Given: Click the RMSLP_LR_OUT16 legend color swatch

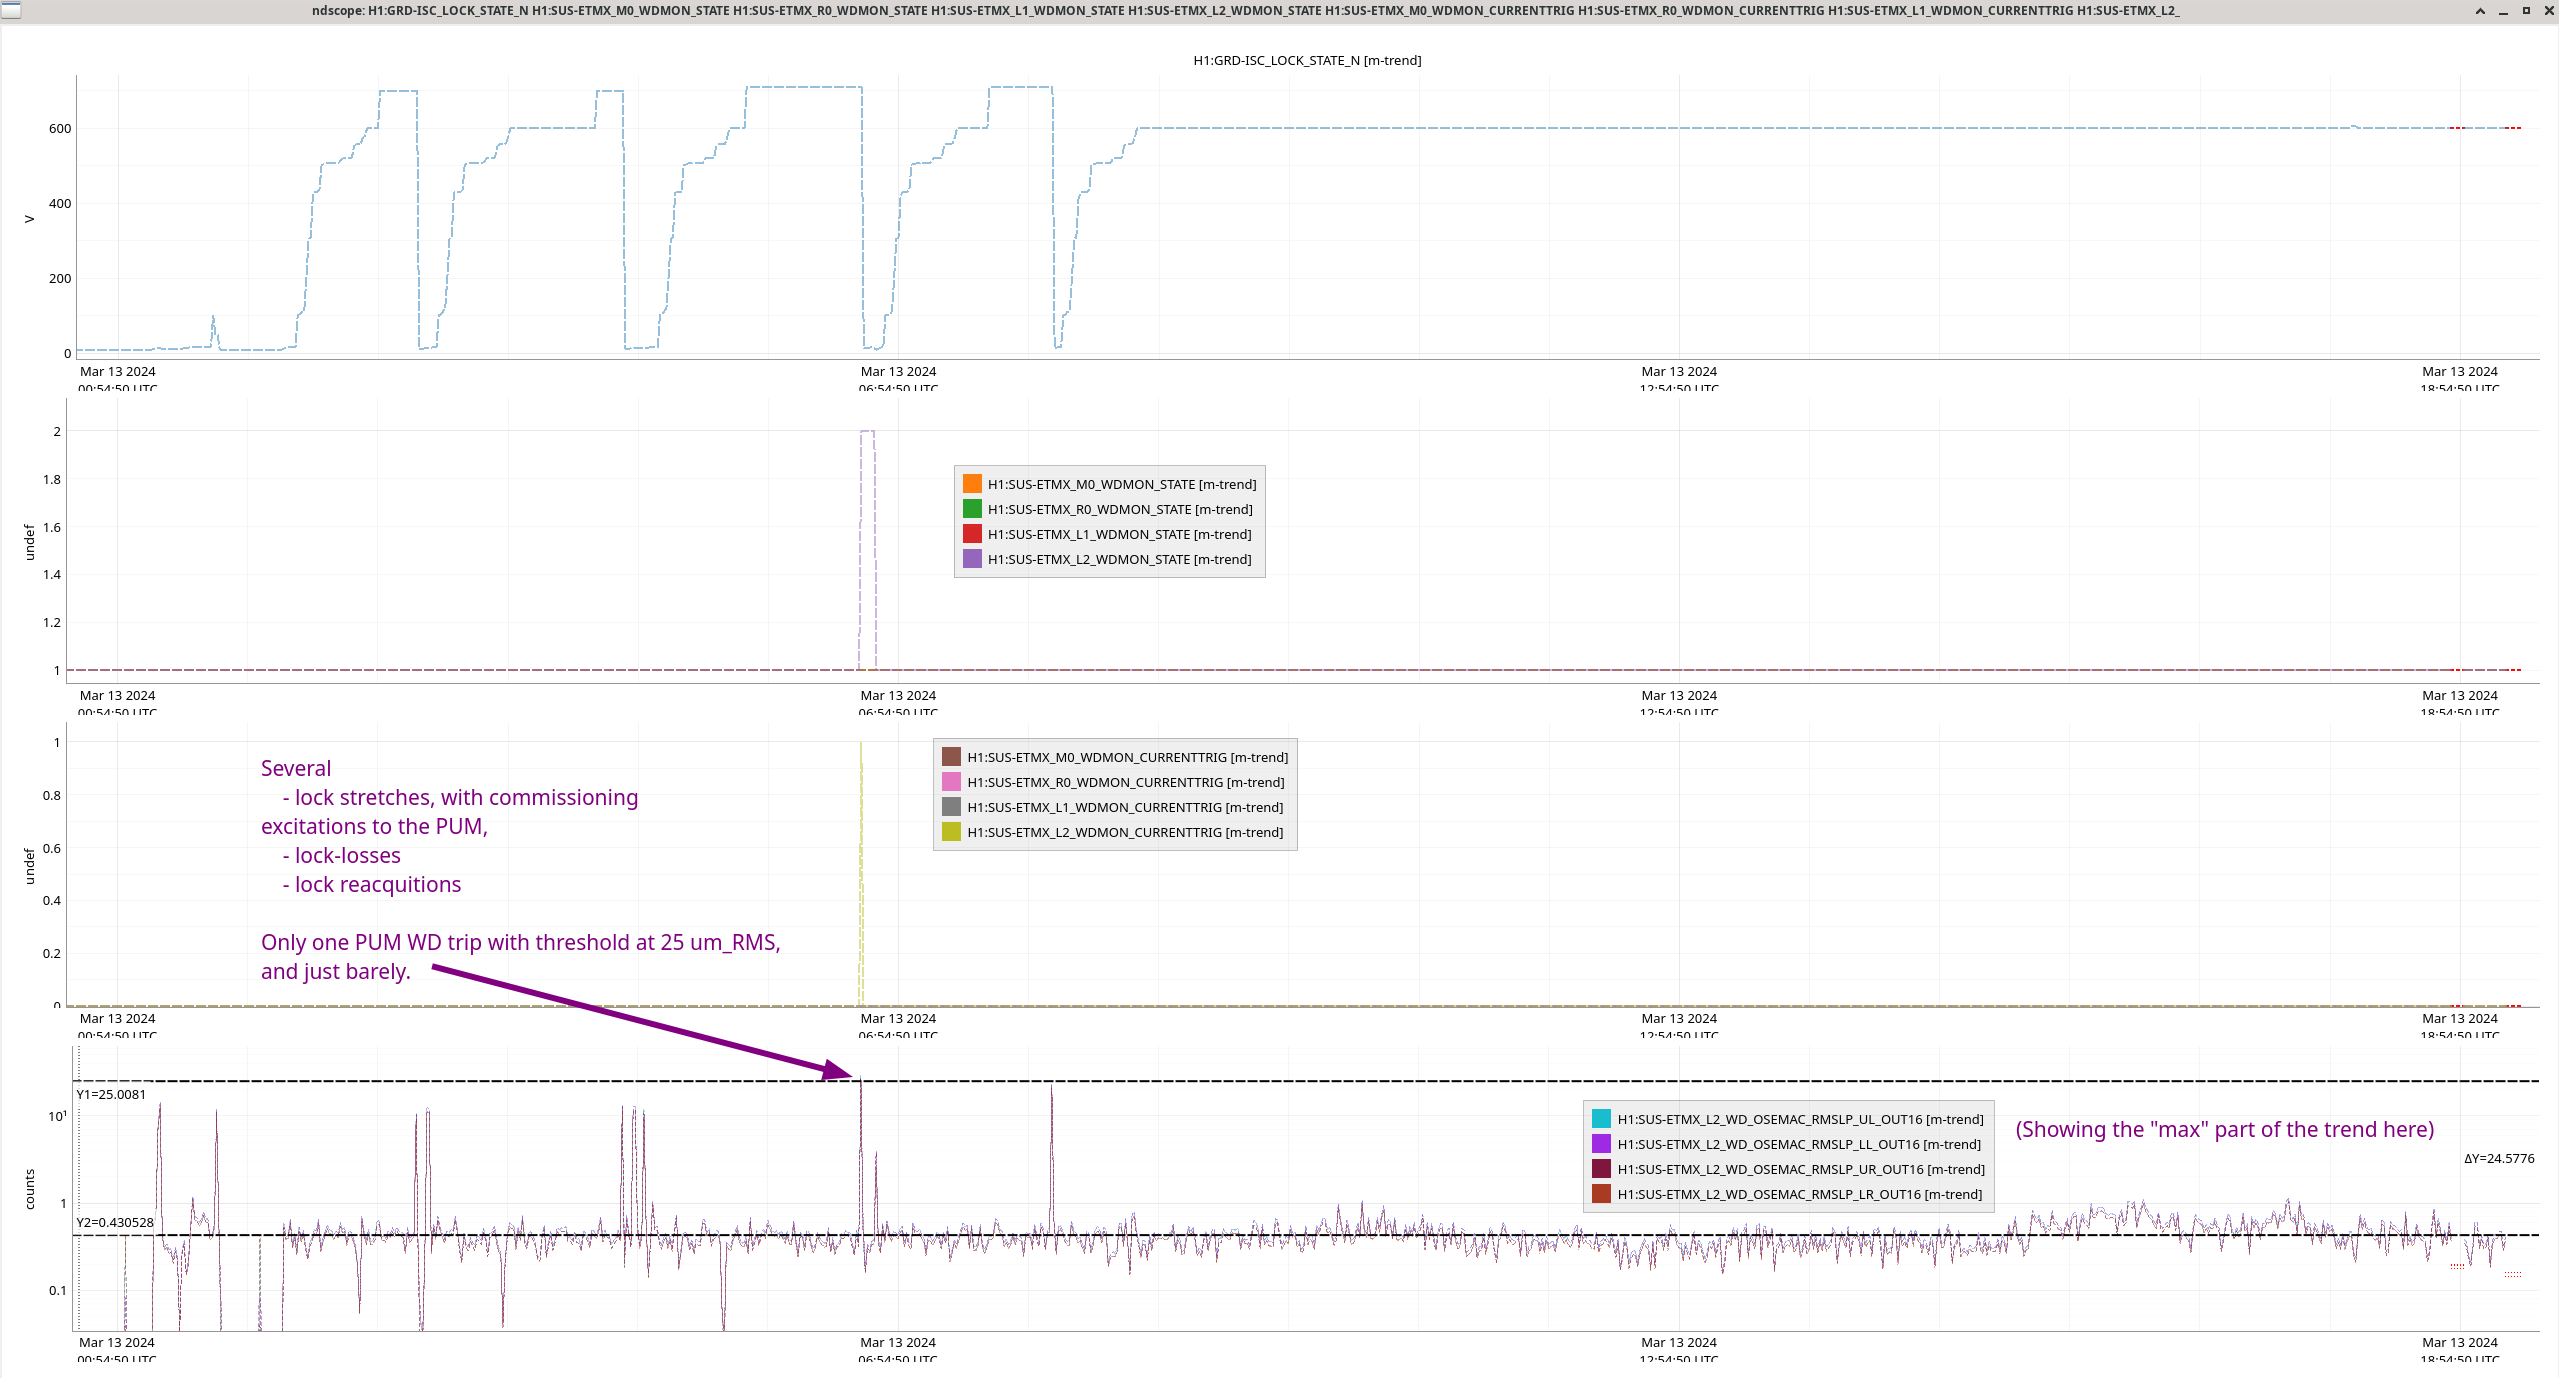Looking at the screenshot, I should click(x=1601, y=1194).
